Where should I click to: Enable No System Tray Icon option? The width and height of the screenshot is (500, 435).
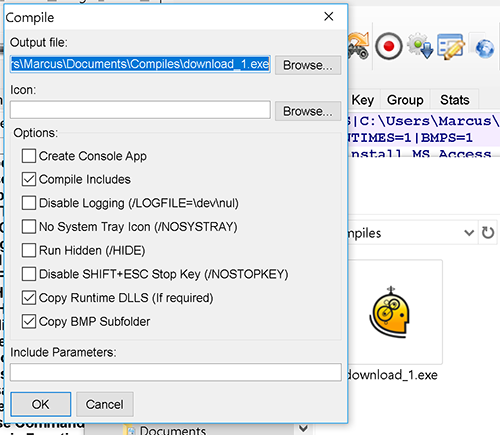coord(29,227)
